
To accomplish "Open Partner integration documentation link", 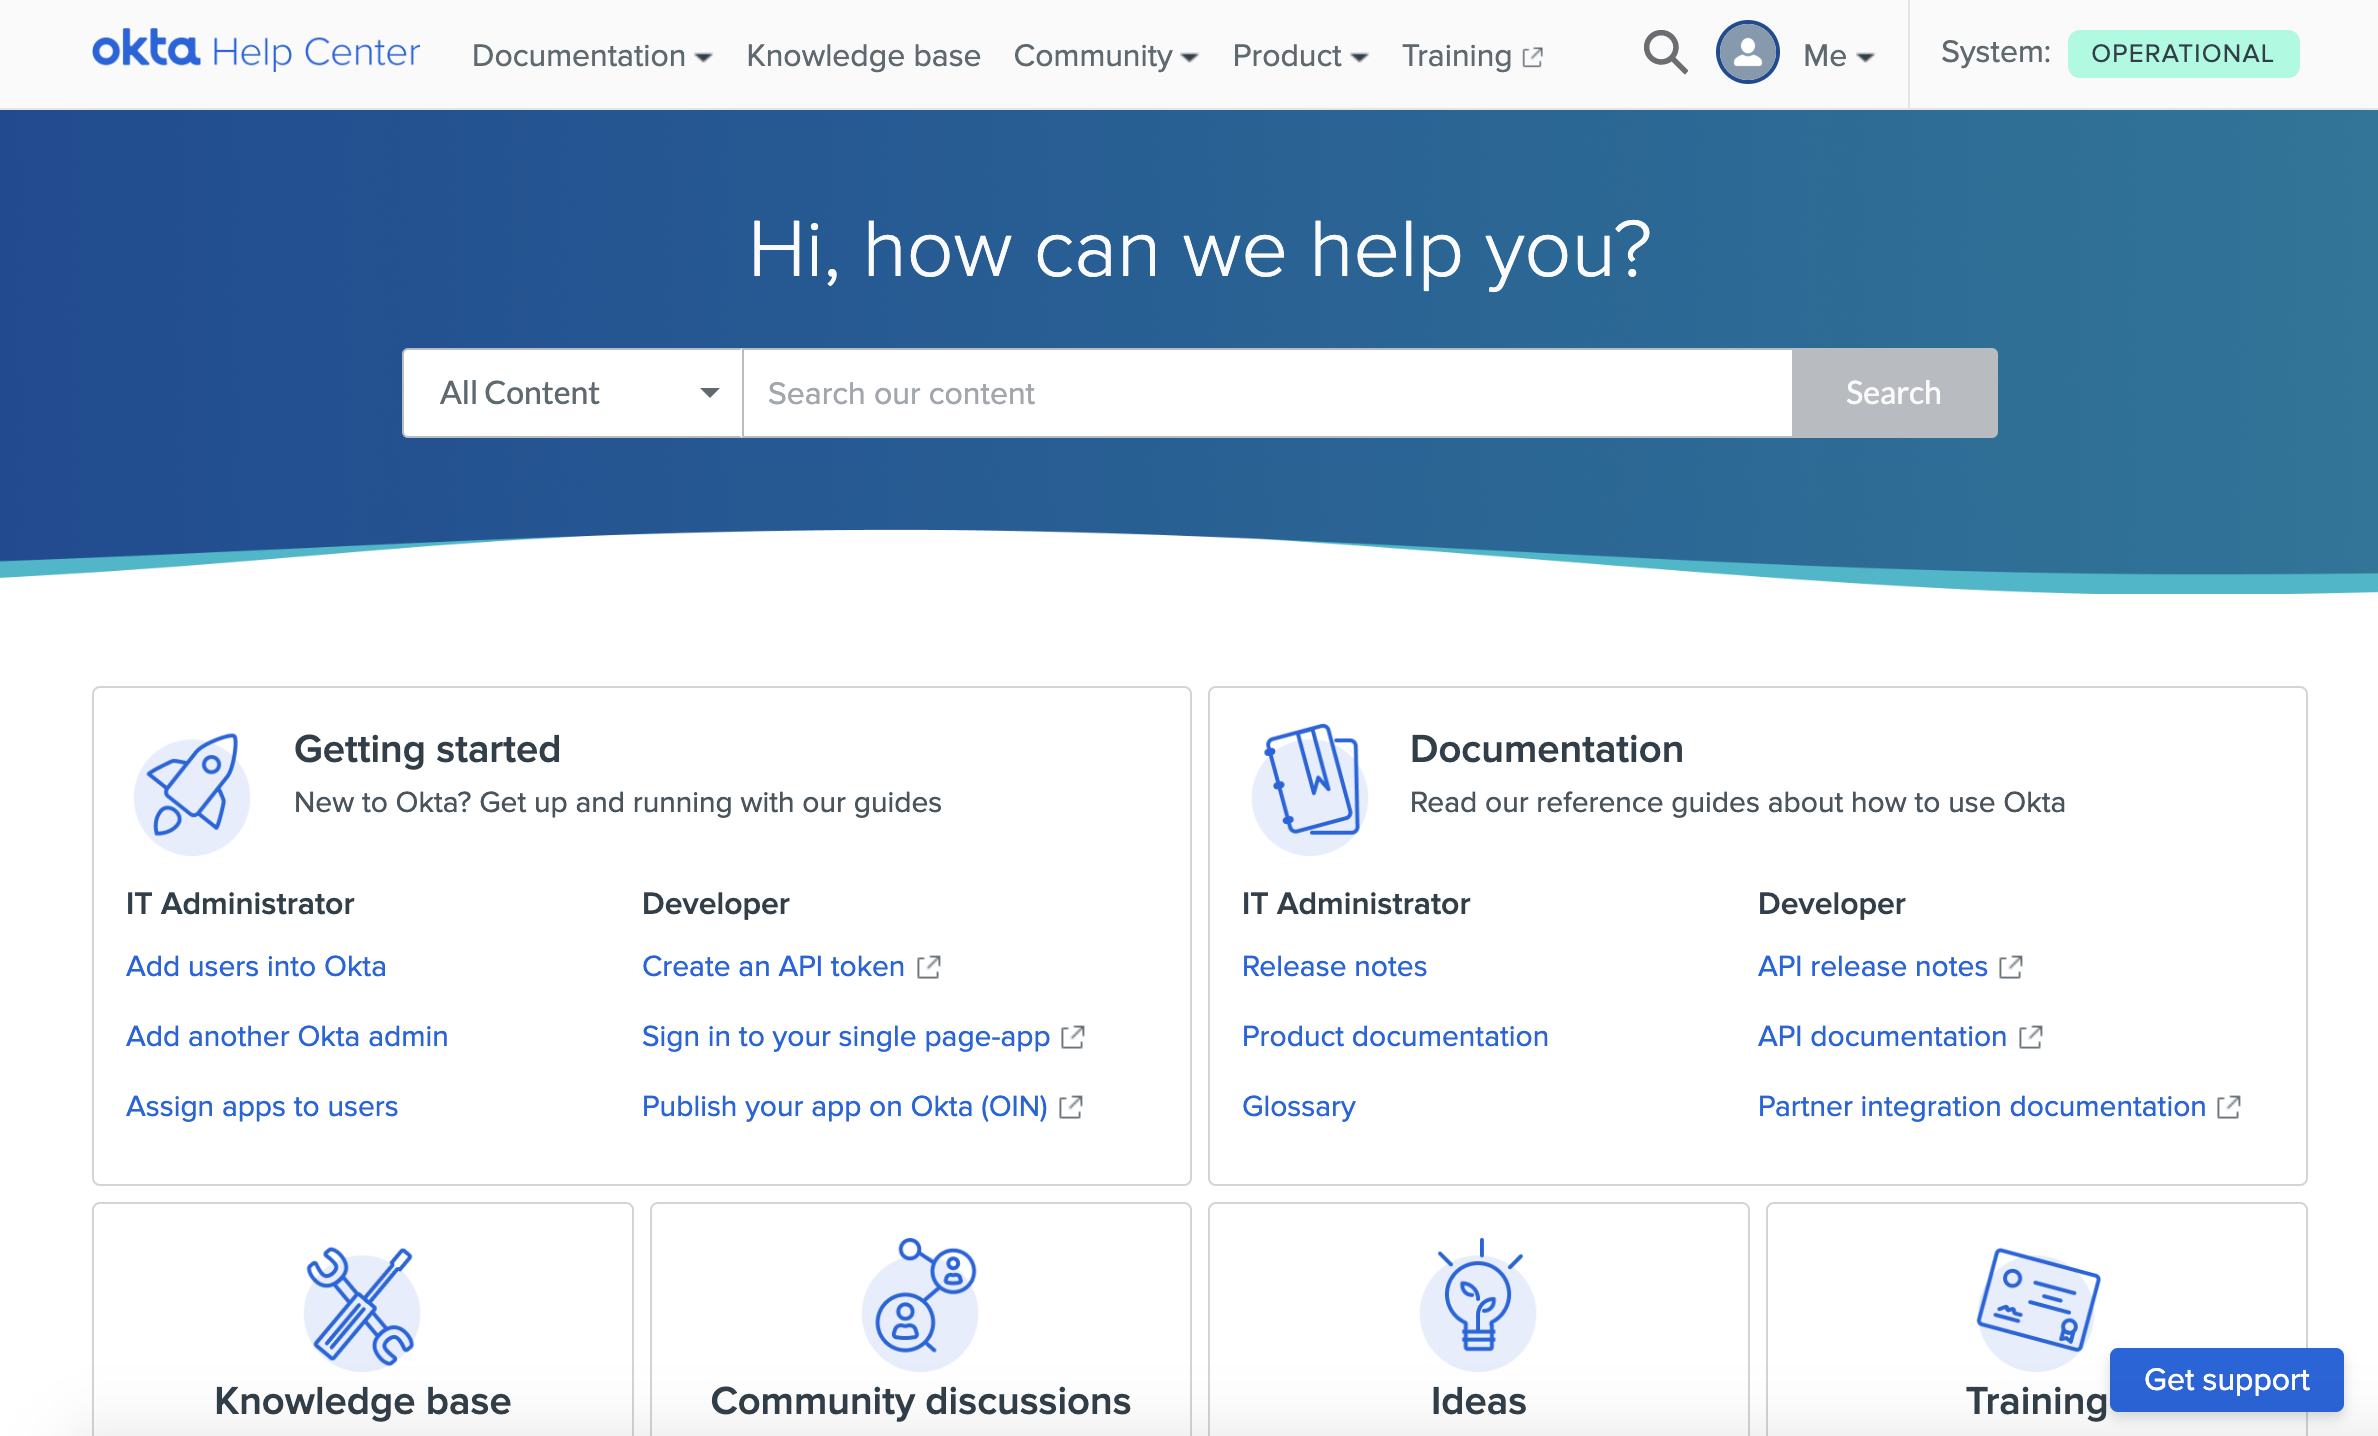I will 1982,1107.
